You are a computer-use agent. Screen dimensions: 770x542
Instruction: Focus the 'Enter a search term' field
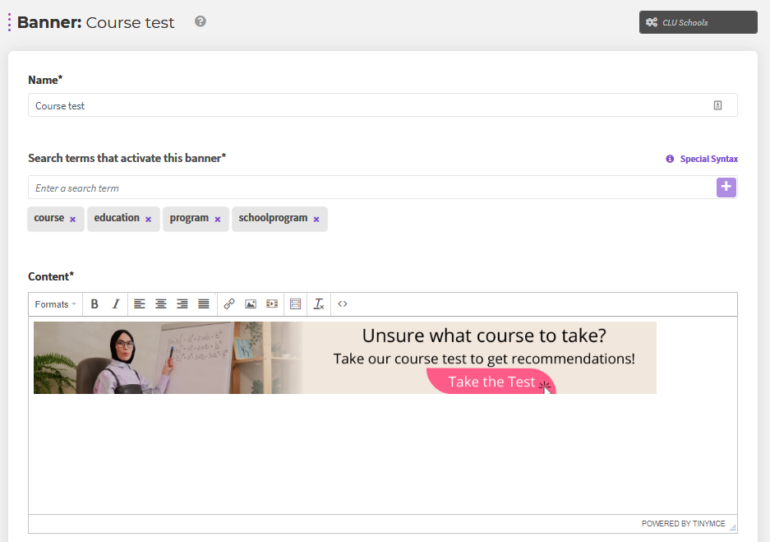click(x=370, y=188)
